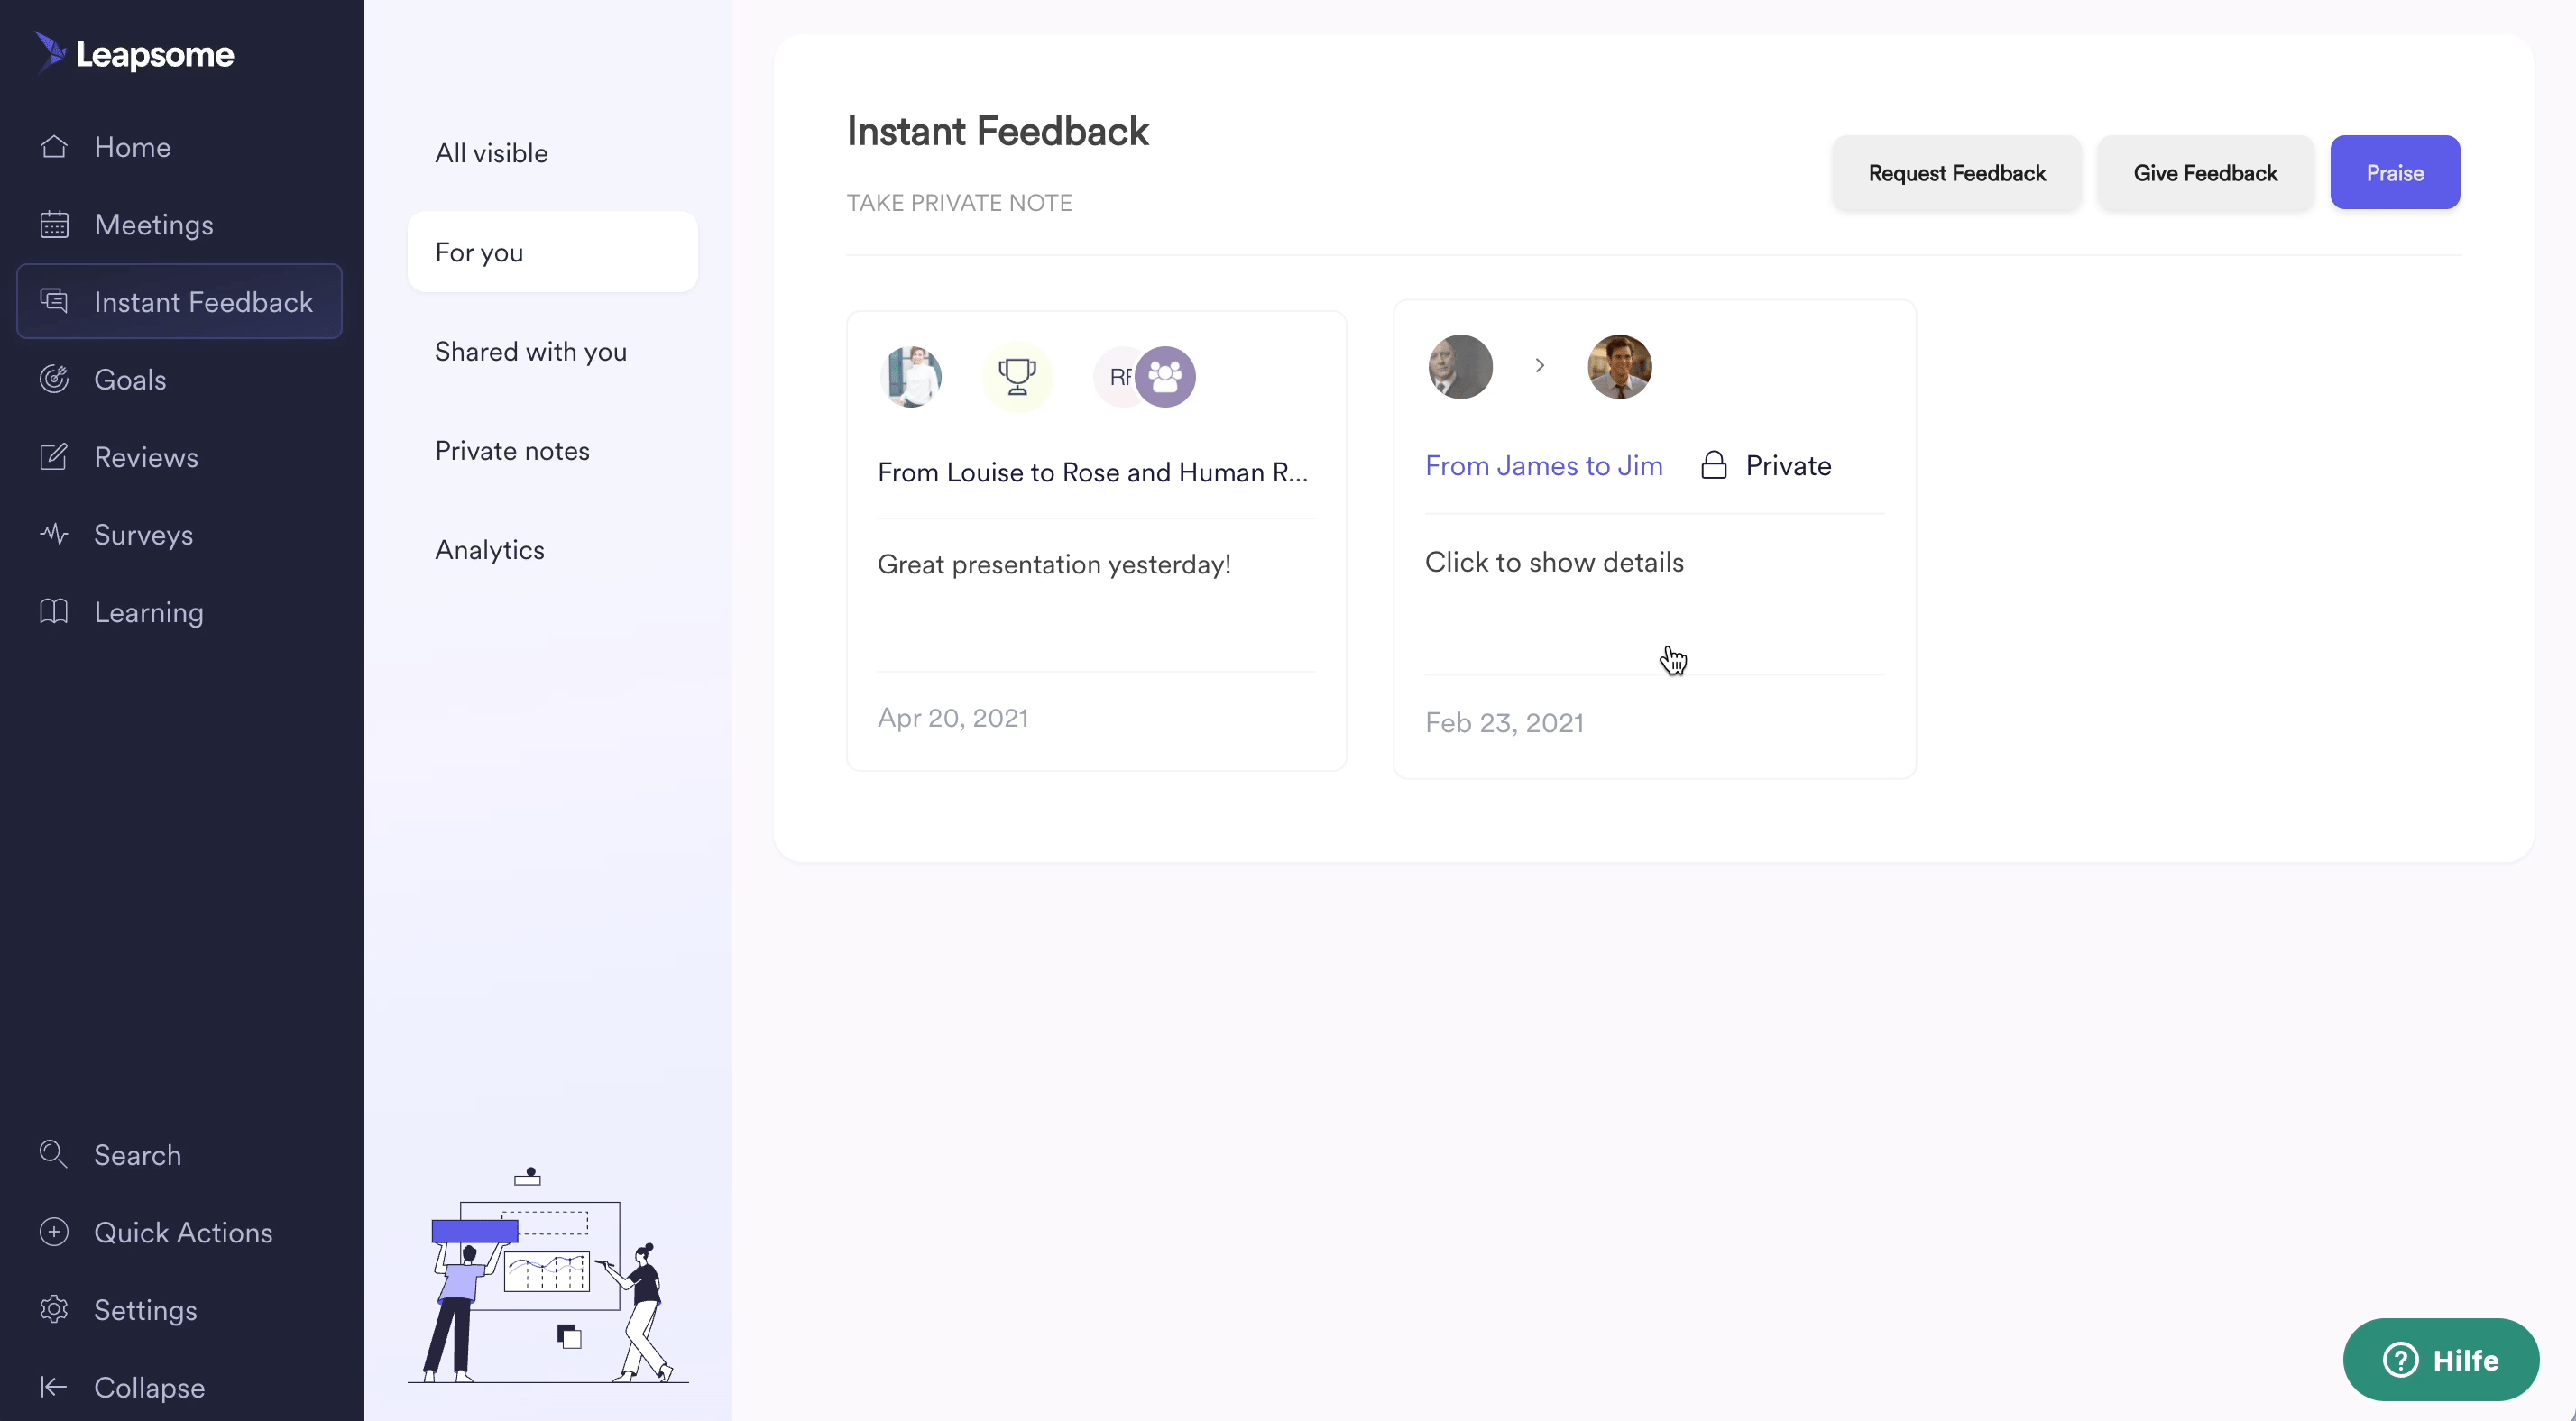The height and width of the screenshot is (1421, 2576).
Task: Click the 'Apr 20, 2021' date
Action: point(953,717)
